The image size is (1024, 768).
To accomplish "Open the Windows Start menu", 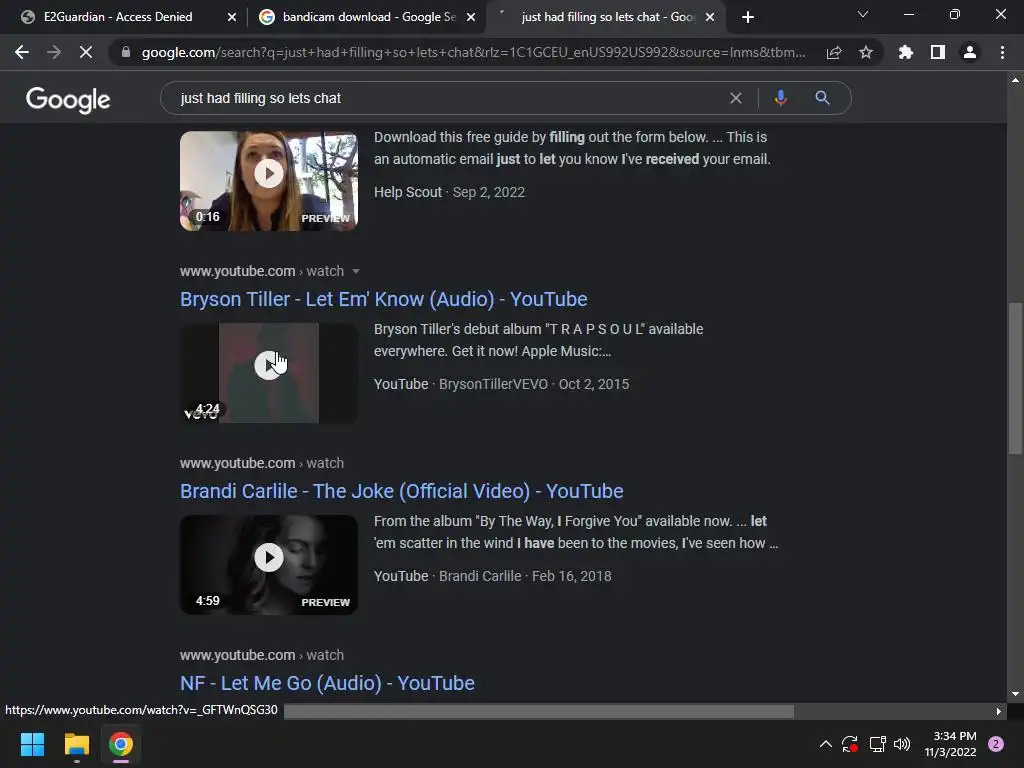I will coord(32,744).
